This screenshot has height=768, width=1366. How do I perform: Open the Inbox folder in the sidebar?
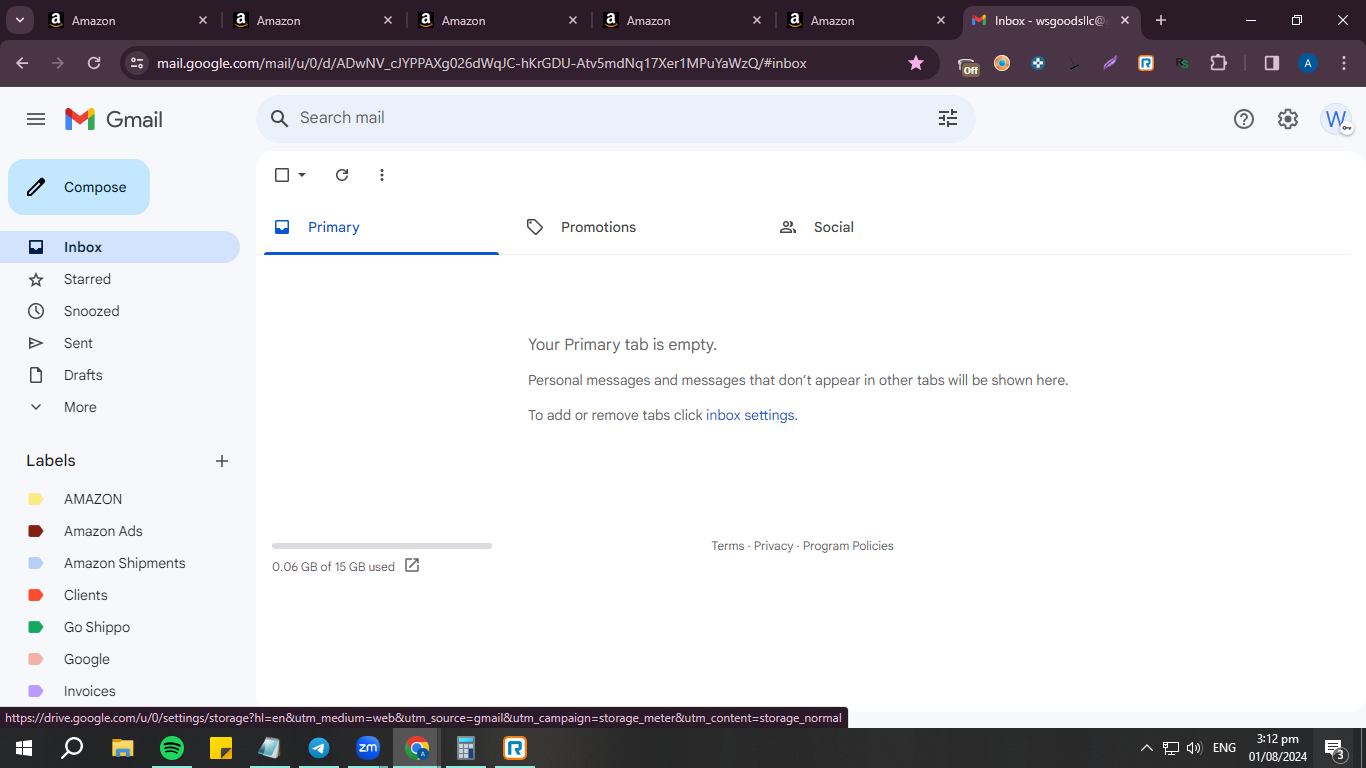pos(120,247)
